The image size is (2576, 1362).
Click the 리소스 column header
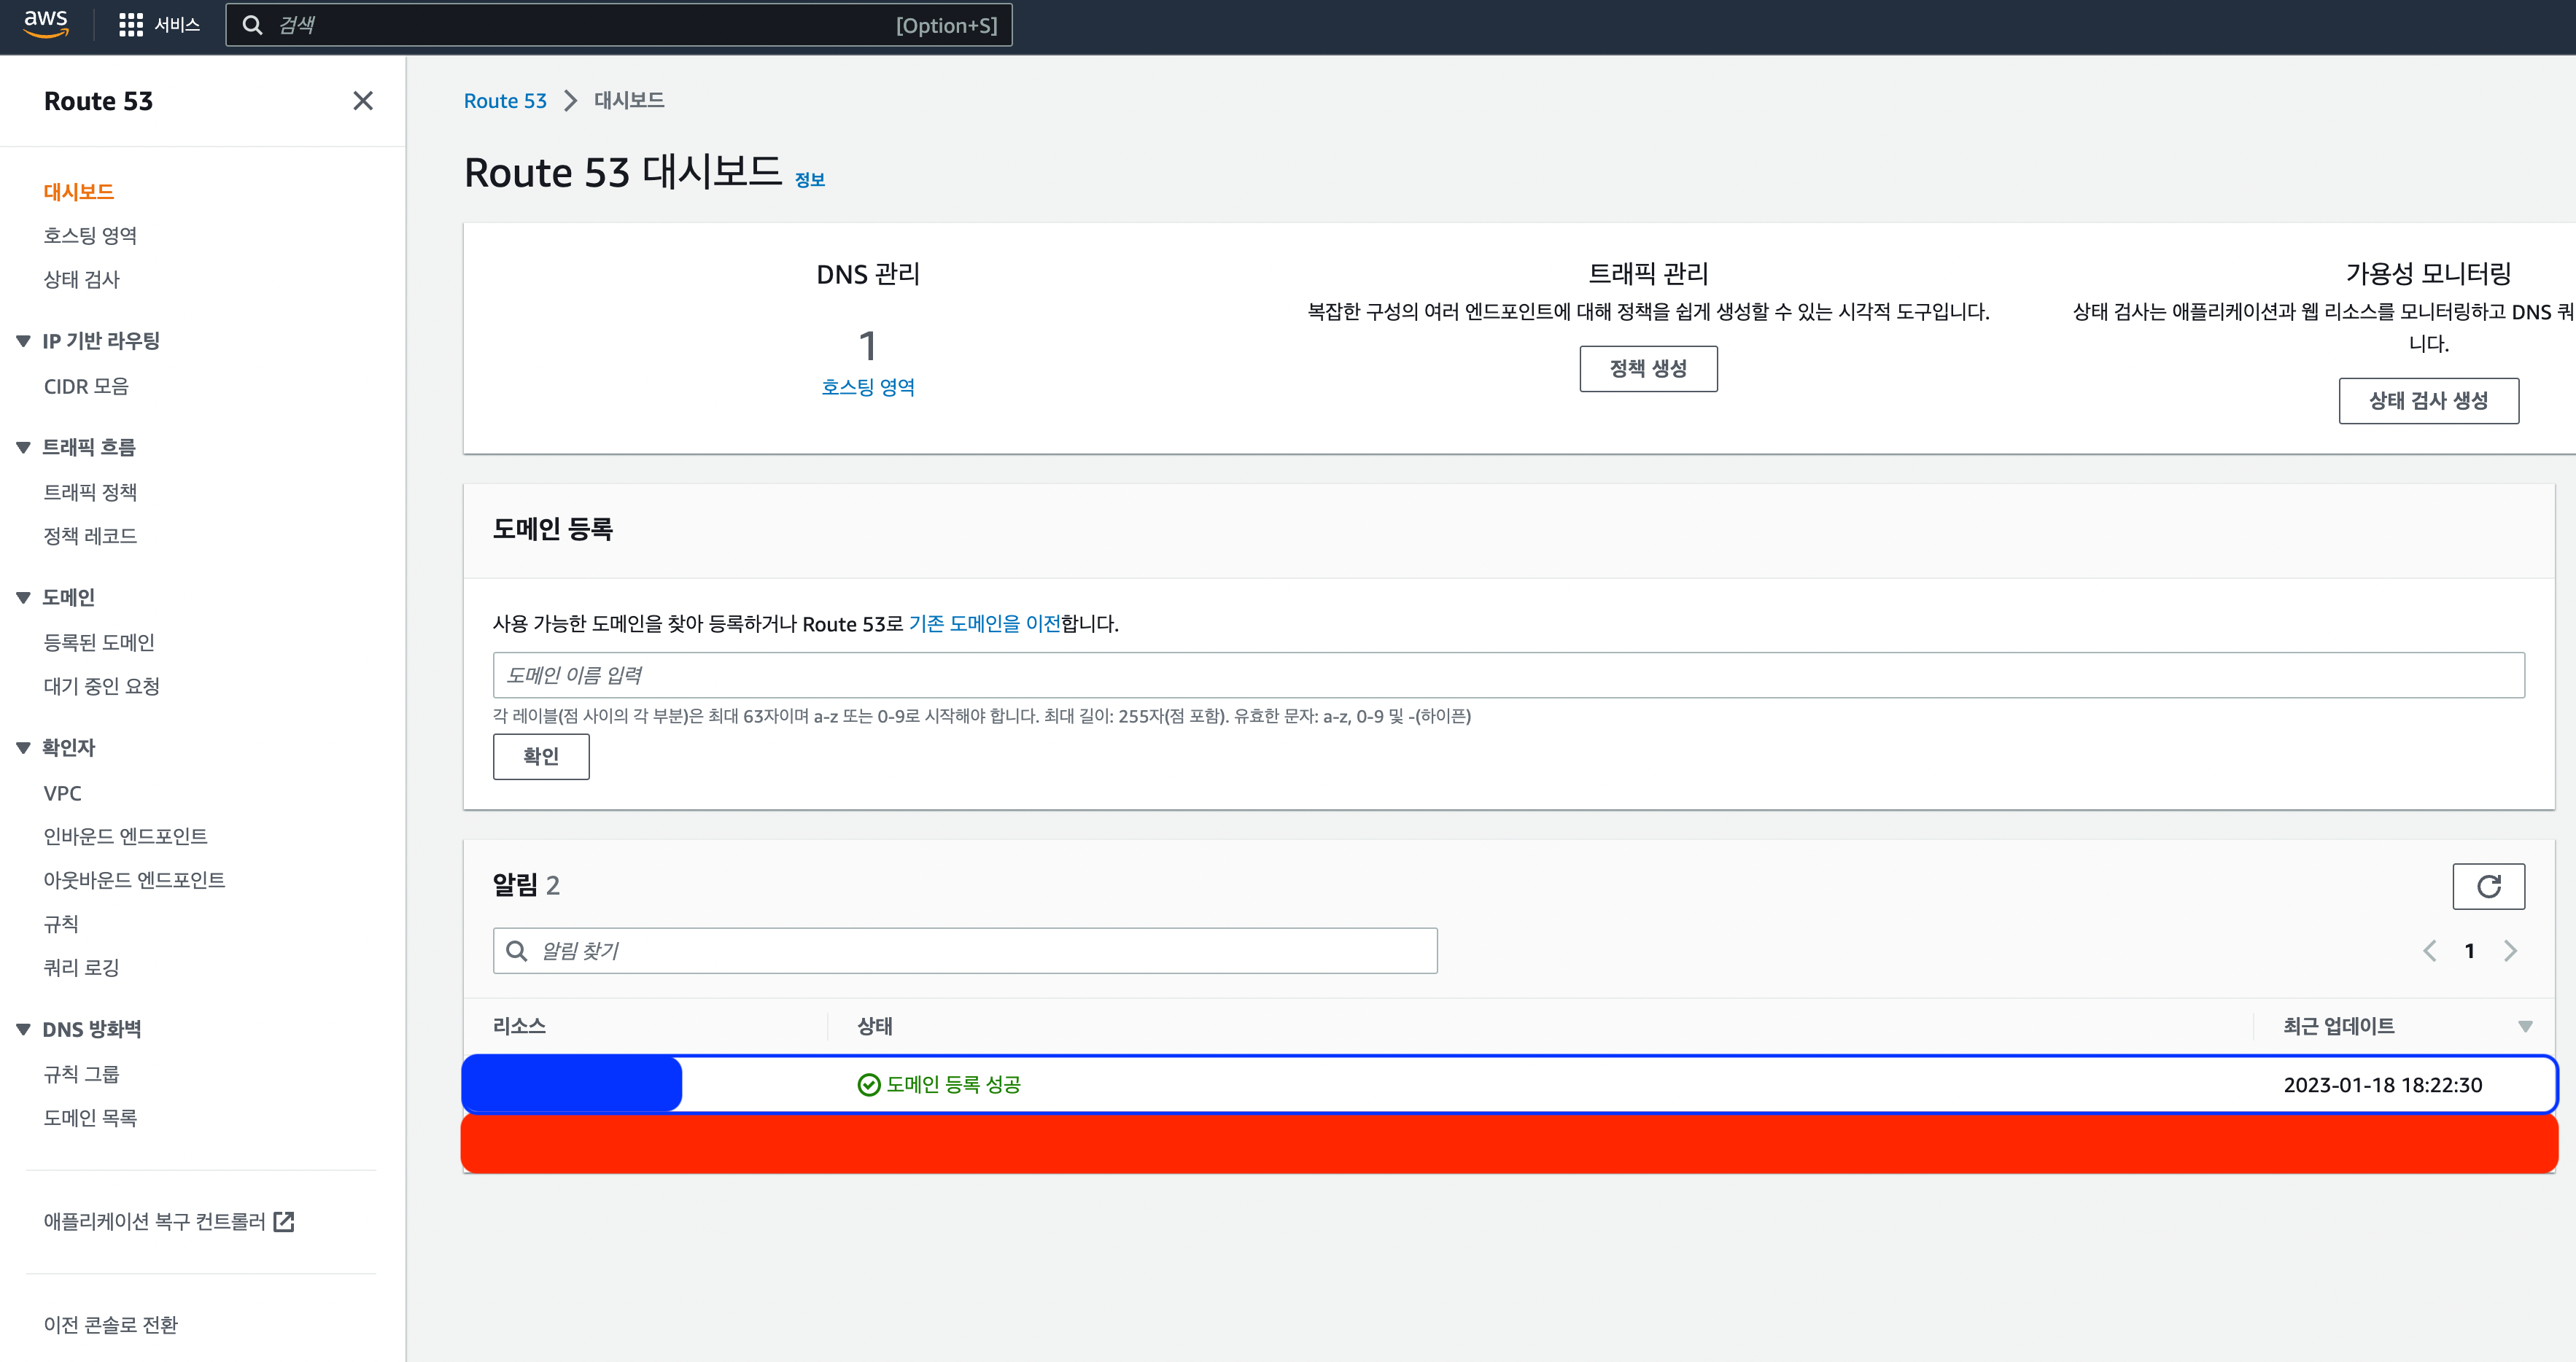tap(519, 1027)
